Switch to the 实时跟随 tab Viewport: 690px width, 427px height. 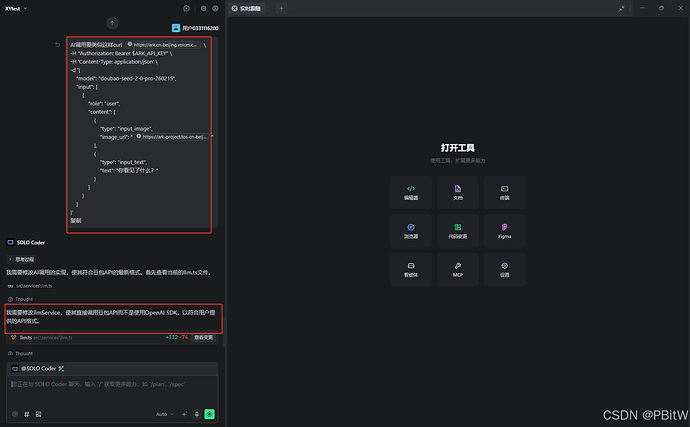coord(250,8)
